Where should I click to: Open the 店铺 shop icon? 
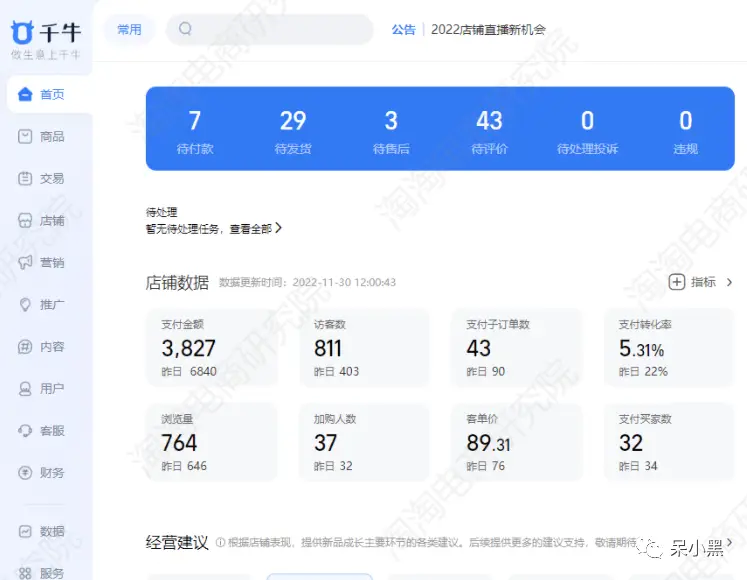[x=25, y=220]
